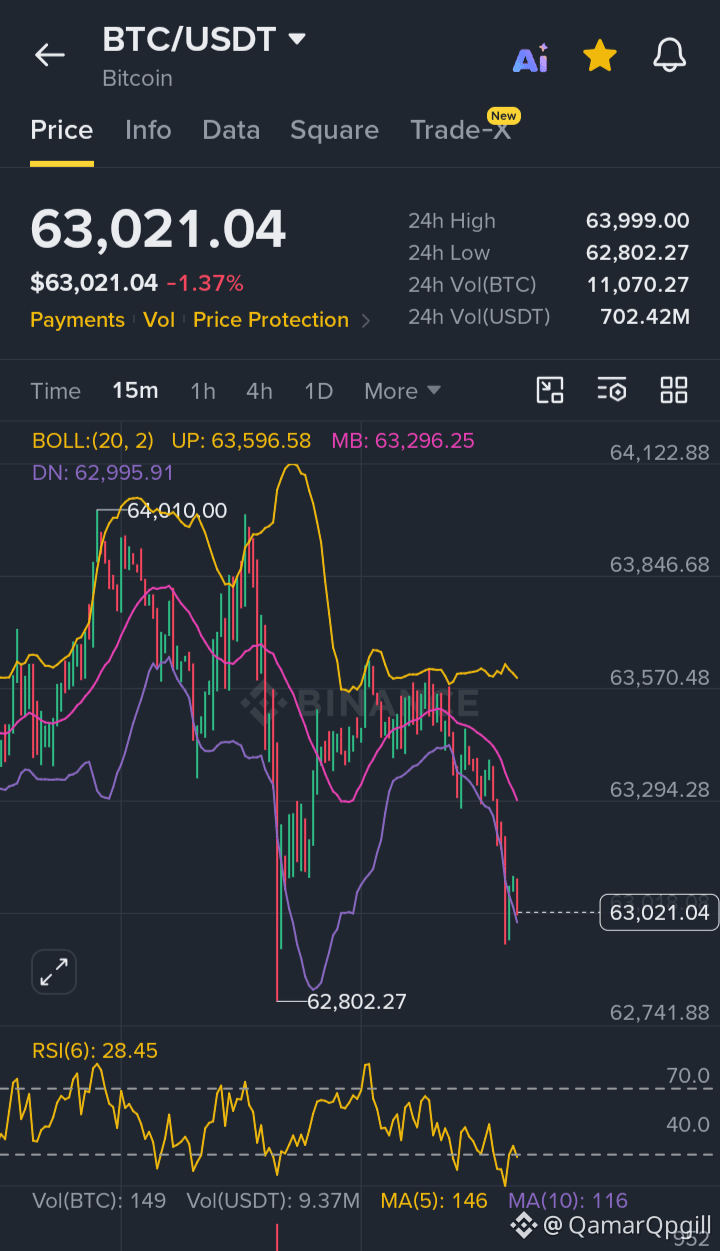Image resolution: width=720 pixels, height=1251 pixels.
Task: Expand the More intervals dropdown
Action: pos(402,391)
